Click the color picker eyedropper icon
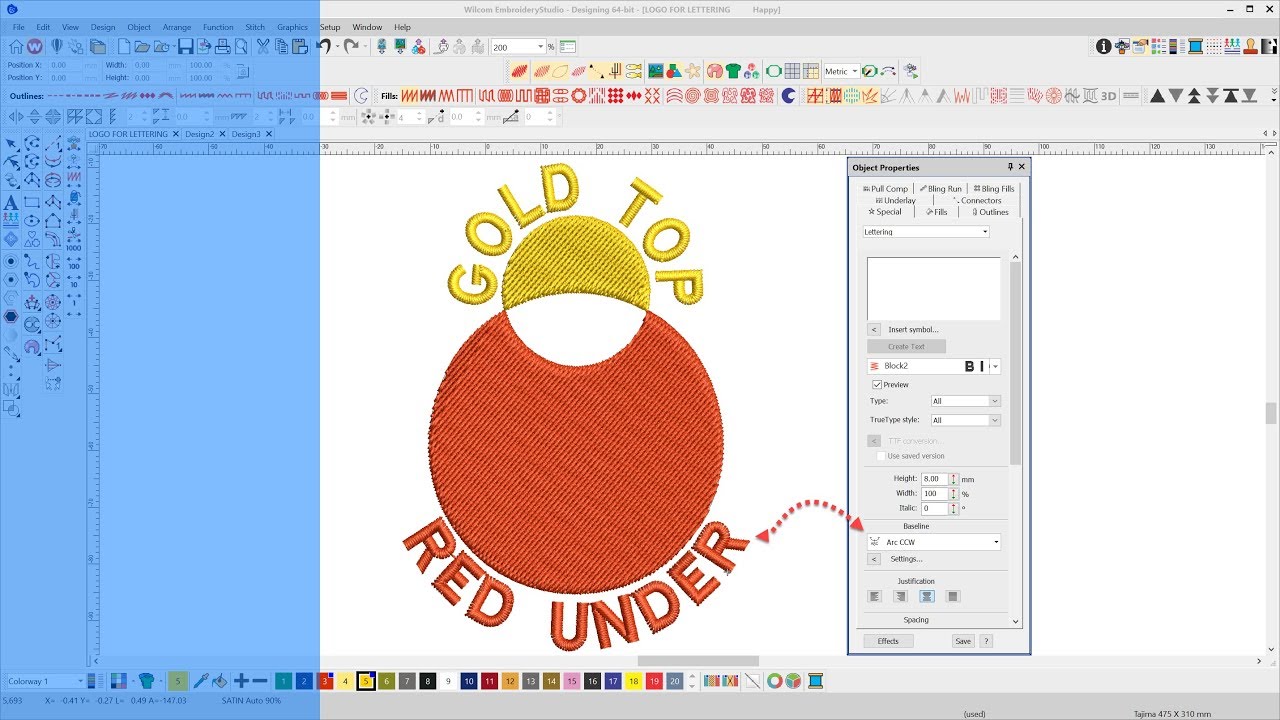Viewport: 1280px width, 720px height. click(x=200, y=681)
